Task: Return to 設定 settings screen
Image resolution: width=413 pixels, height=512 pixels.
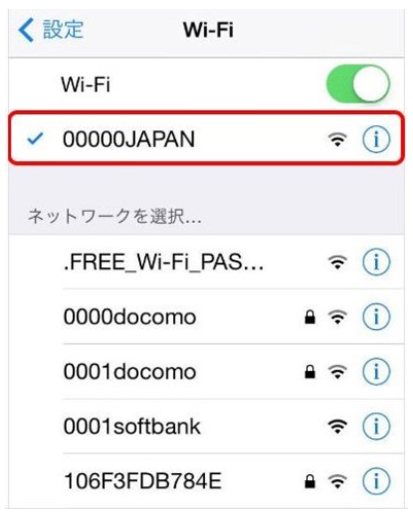Action: [51, 30]
